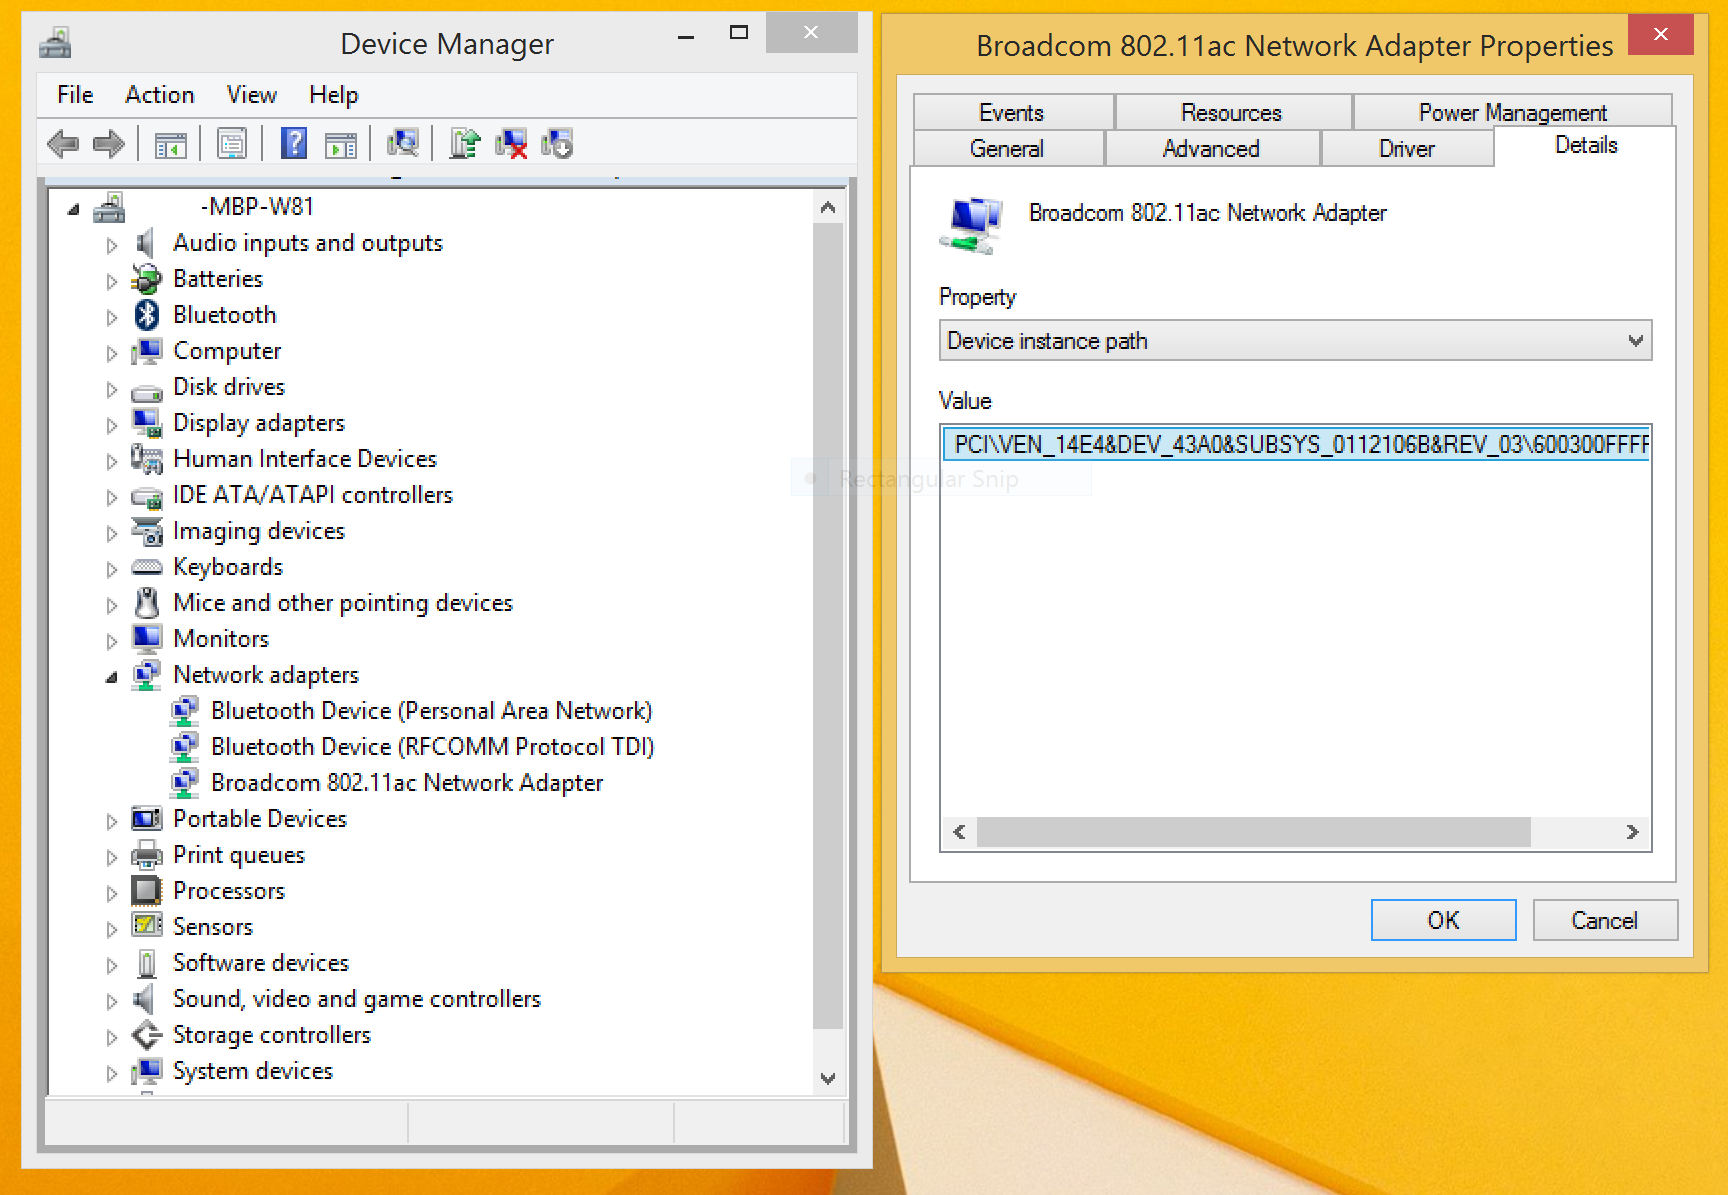Expand the Sound, video and game controllers node
The width and height of the screenshot is (1728, 1195).
click(x=112, y=1001)
